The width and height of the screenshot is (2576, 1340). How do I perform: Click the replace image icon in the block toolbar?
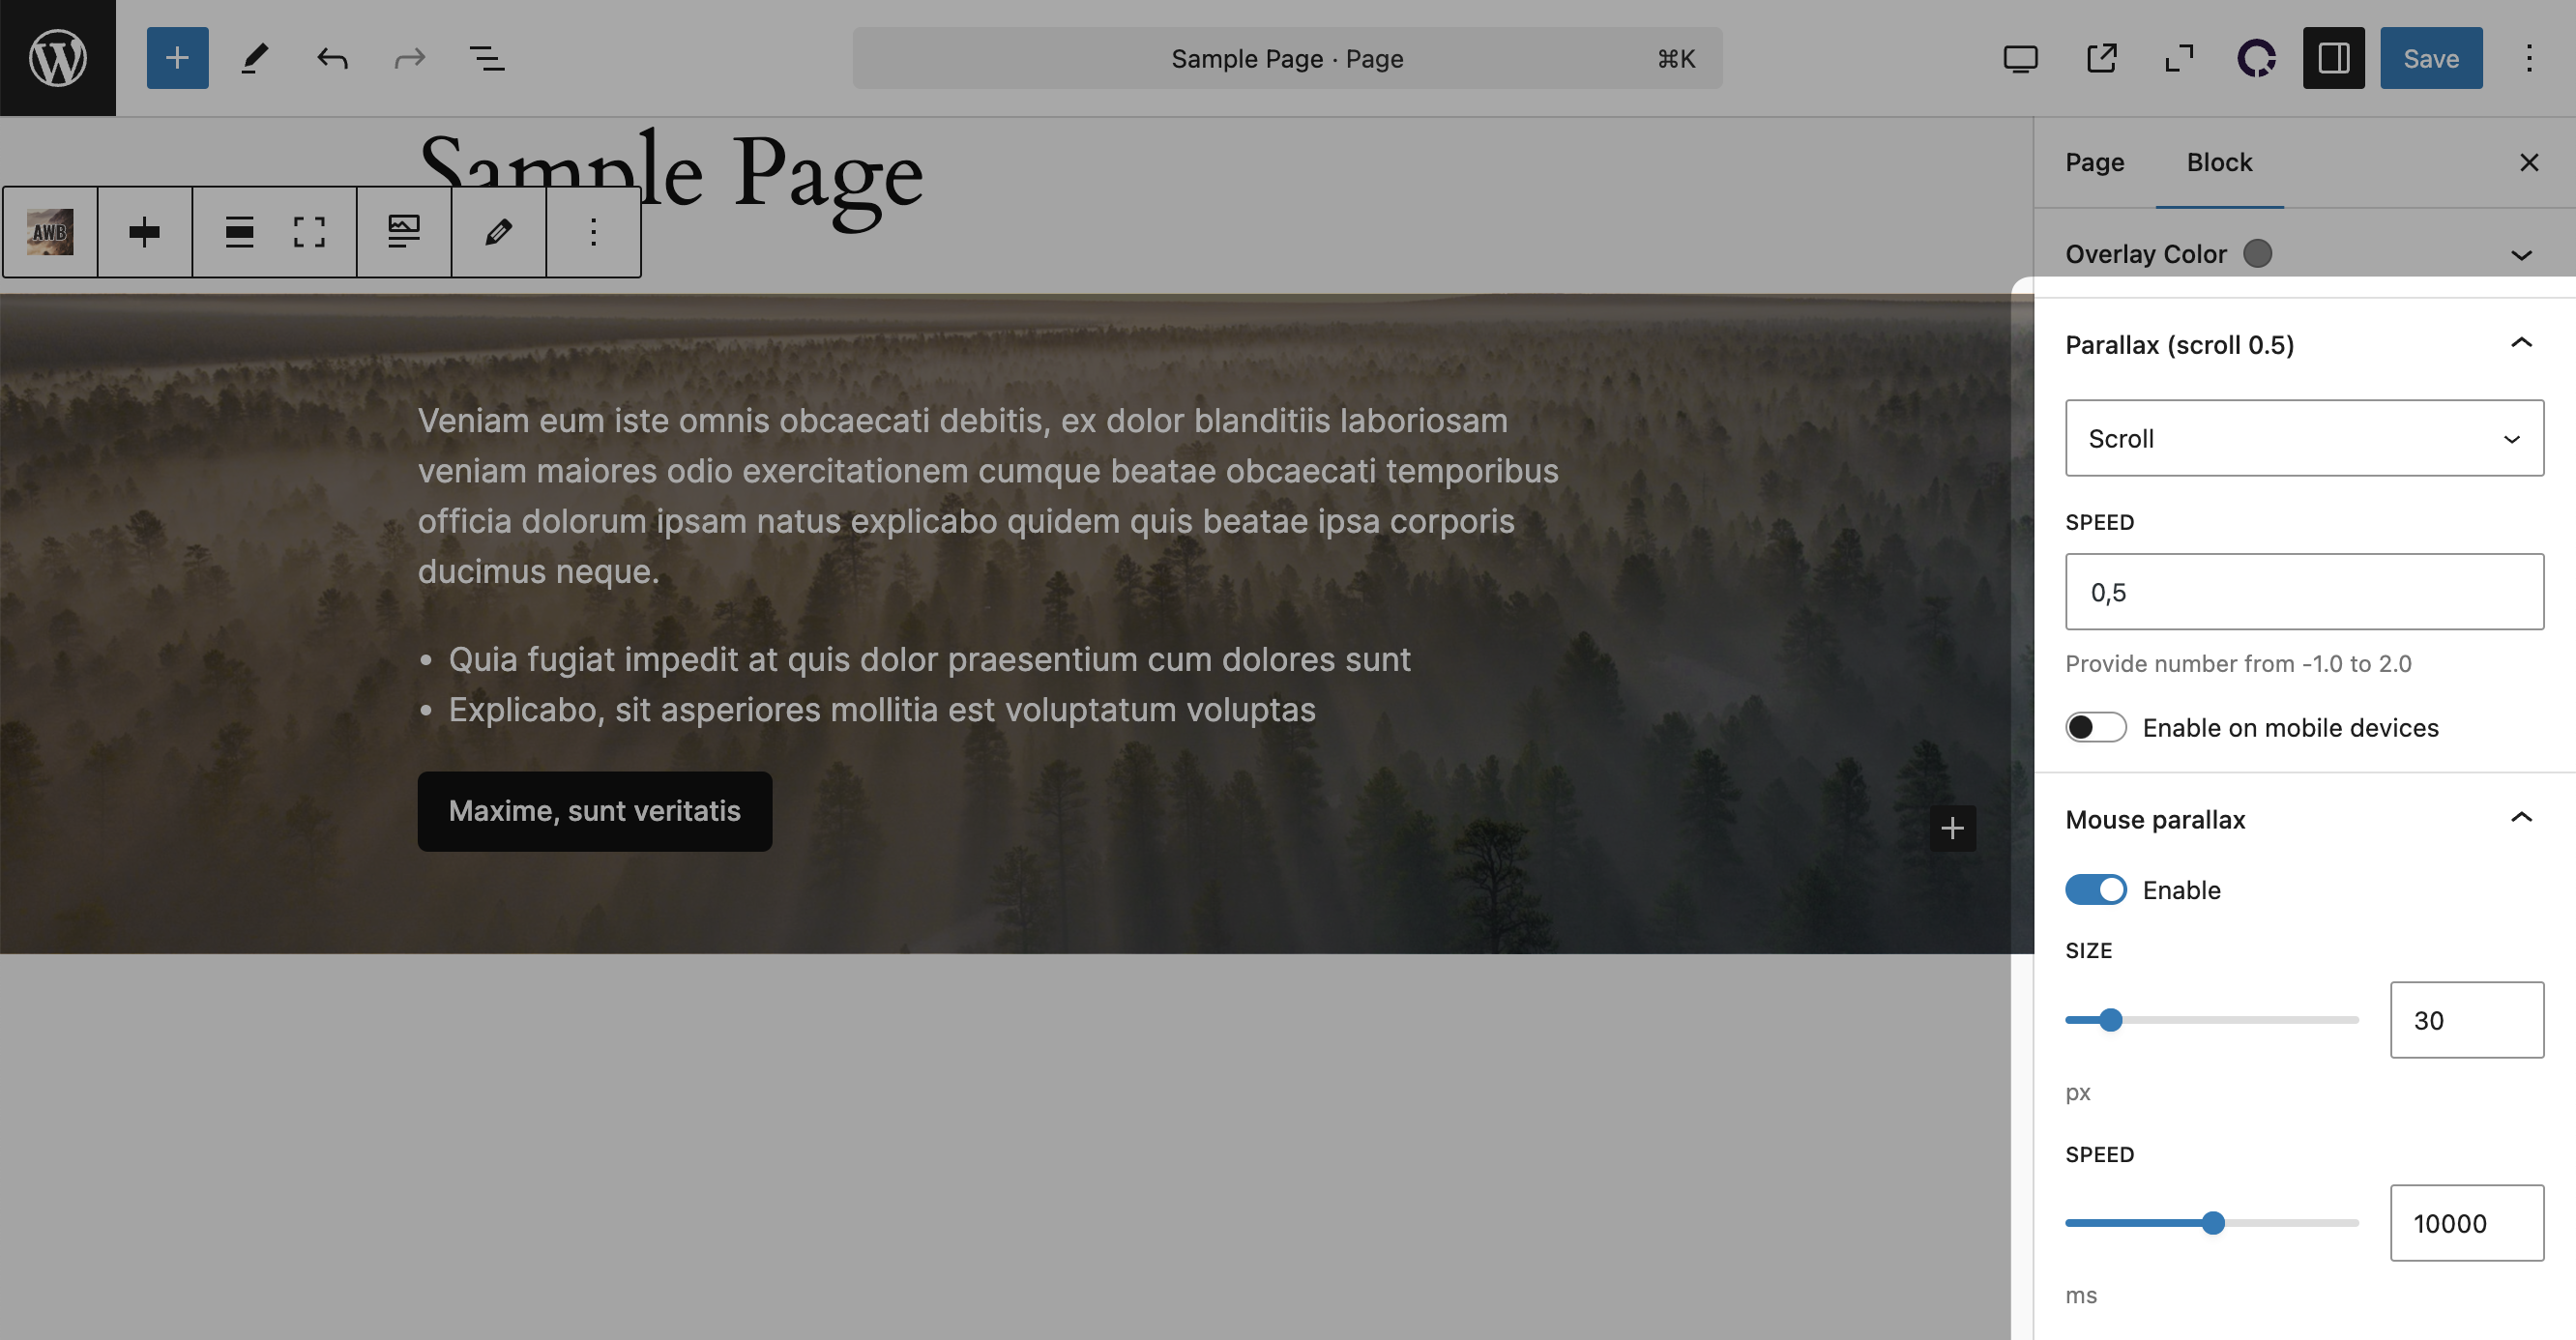(403, 231)
